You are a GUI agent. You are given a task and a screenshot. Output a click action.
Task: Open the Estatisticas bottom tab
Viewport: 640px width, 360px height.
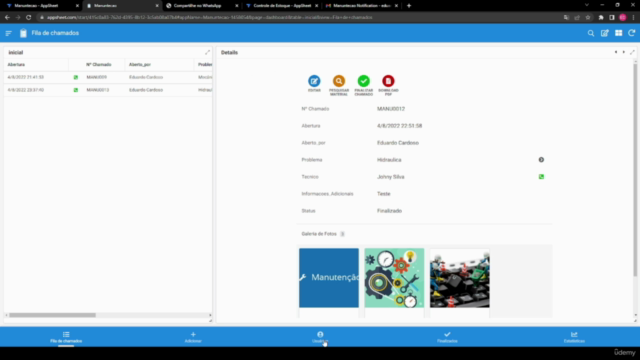click(574, 337)
